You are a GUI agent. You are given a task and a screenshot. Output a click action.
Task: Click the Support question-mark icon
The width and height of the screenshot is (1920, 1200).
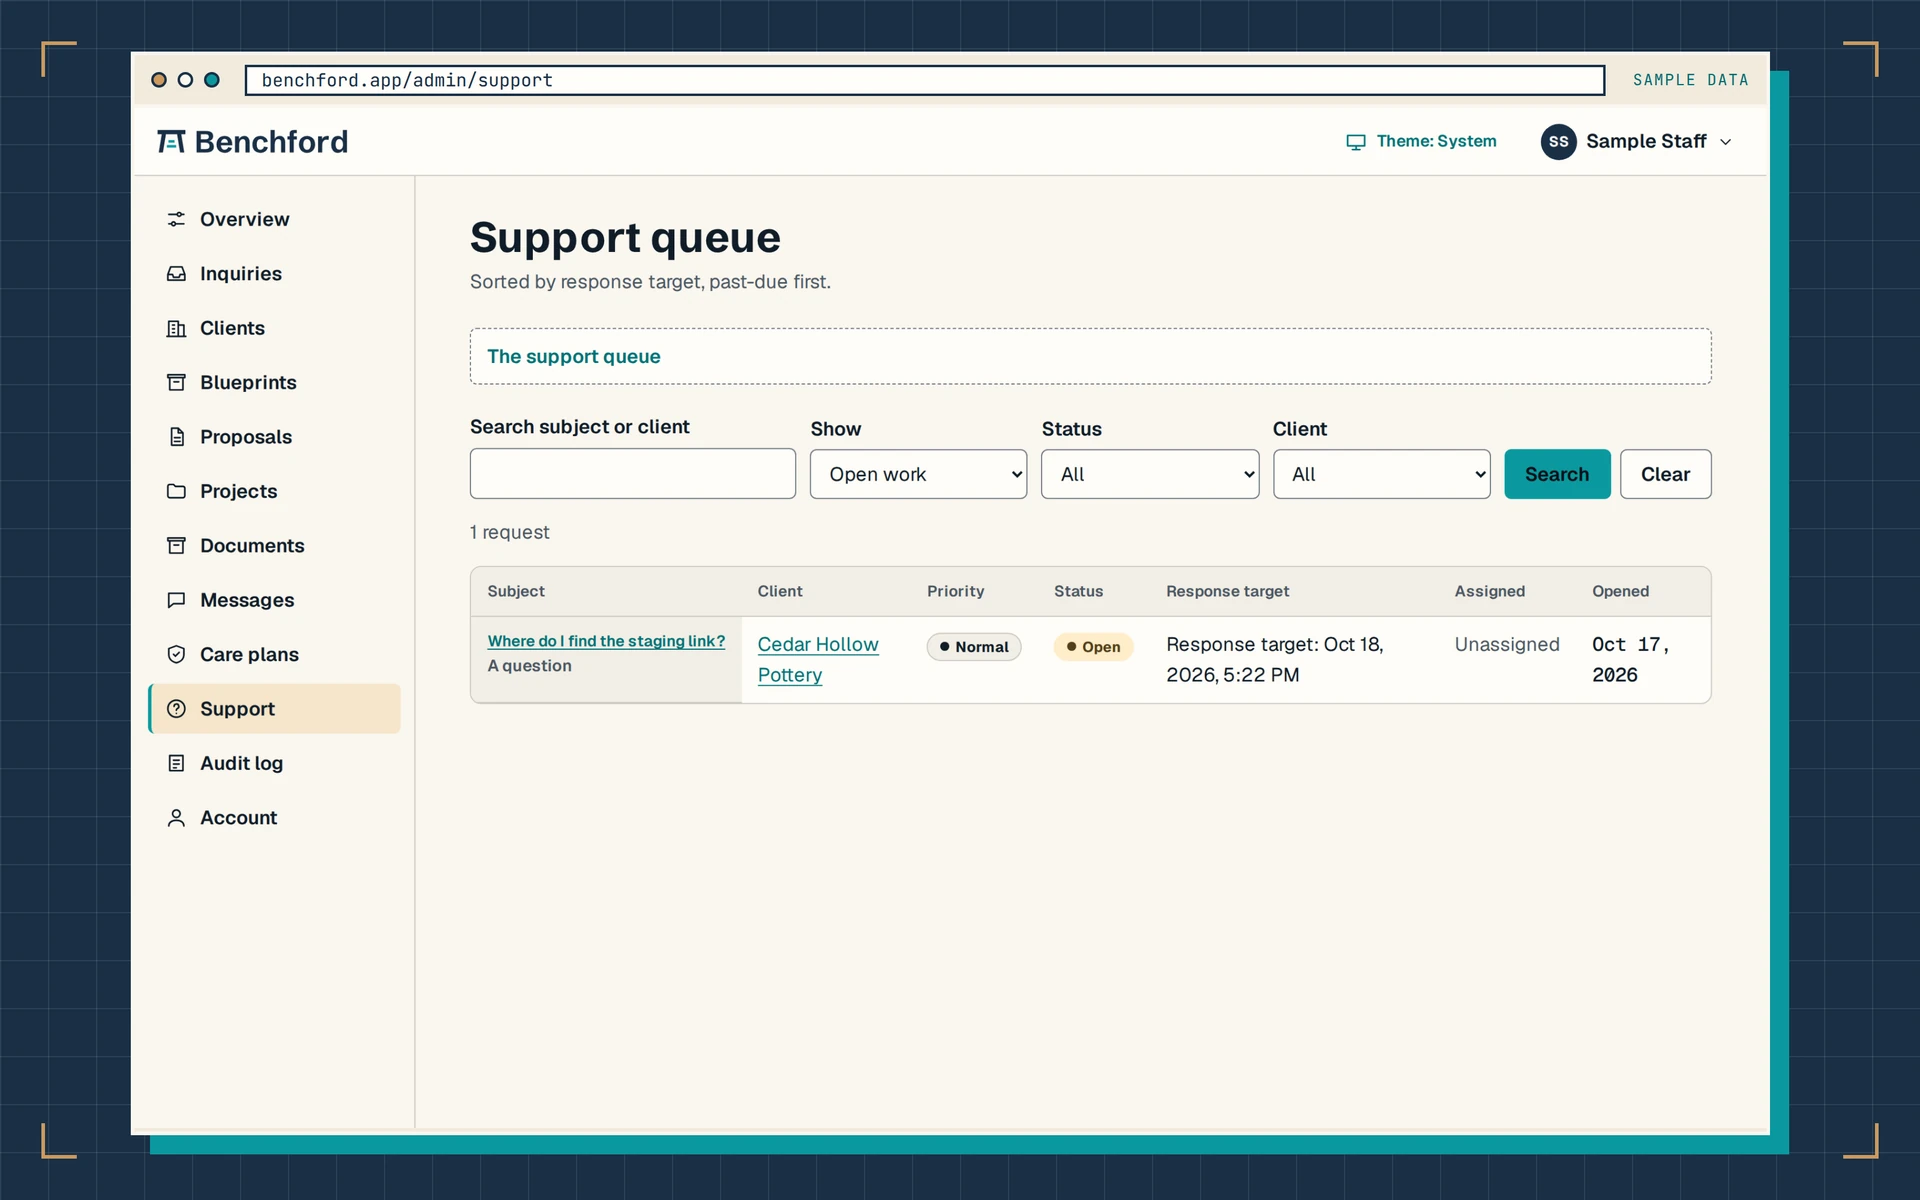[x=176, y=709]
